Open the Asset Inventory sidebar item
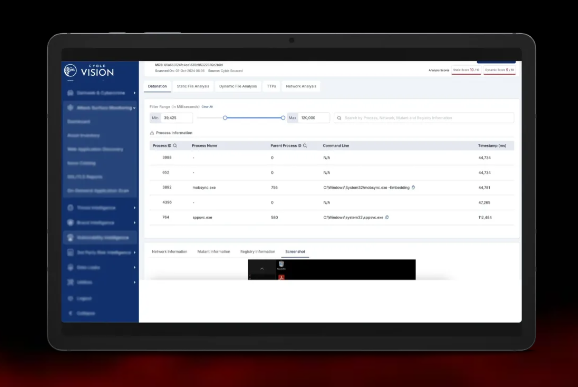578x387 pixels. (83, 135)
